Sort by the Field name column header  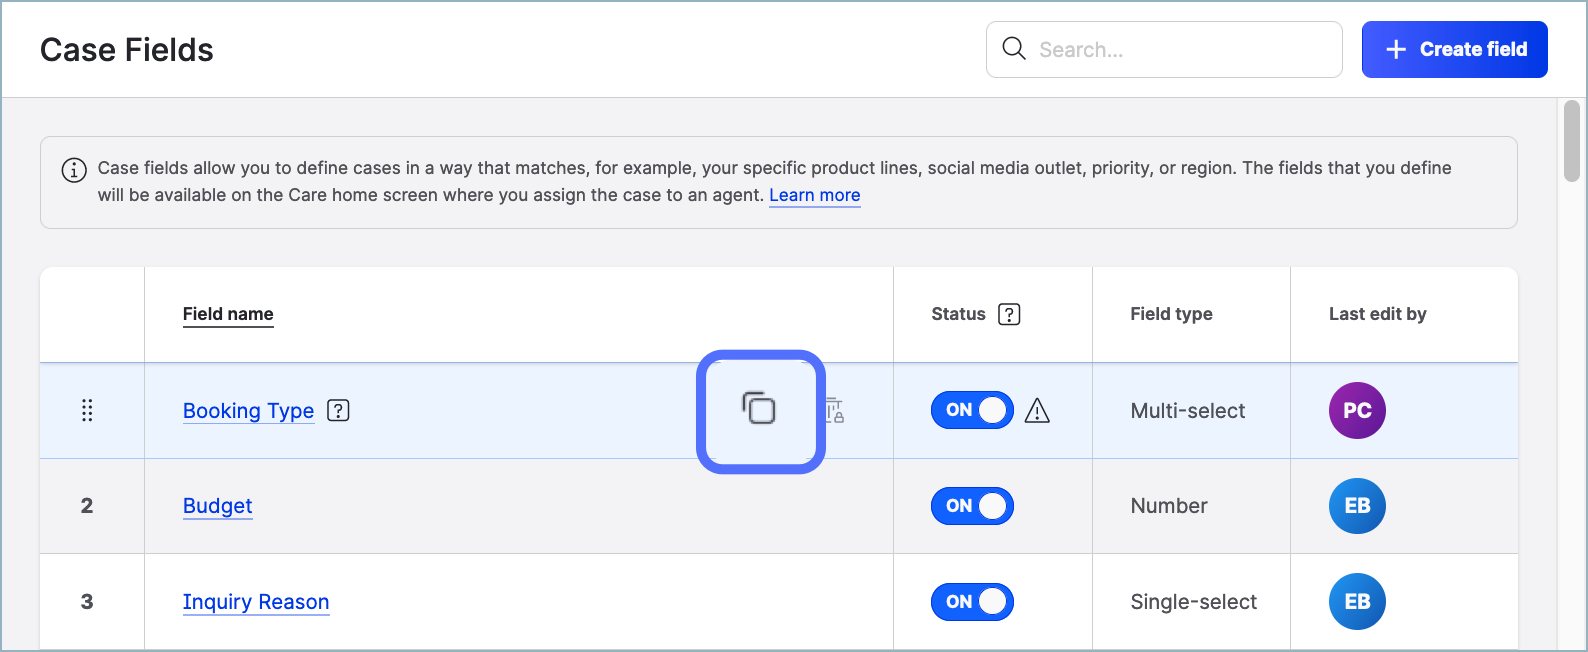(x=228, y=314)
